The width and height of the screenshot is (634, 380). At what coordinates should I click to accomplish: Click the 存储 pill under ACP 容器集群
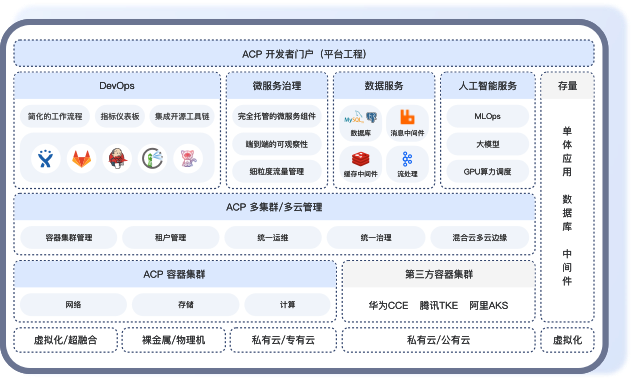coord(186,305)
